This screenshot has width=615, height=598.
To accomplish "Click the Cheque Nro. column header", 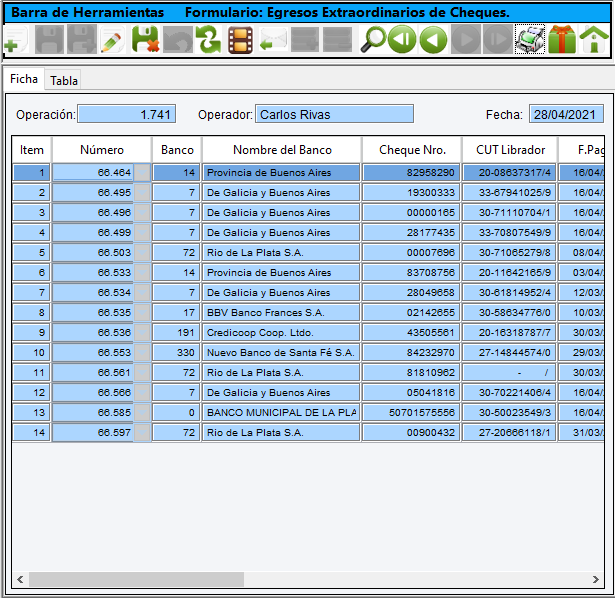I will [x=412, y=150].
